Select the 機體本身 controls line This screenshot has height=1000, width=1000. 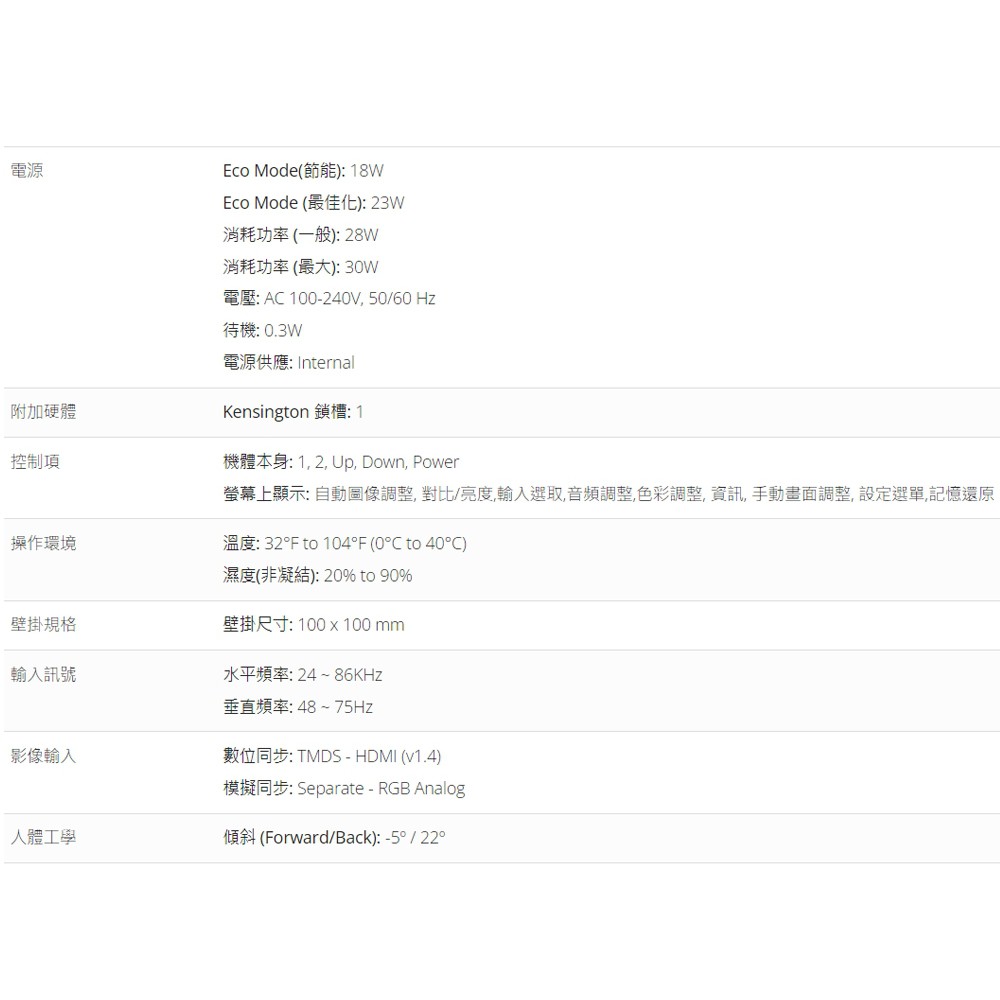(341, 462)
